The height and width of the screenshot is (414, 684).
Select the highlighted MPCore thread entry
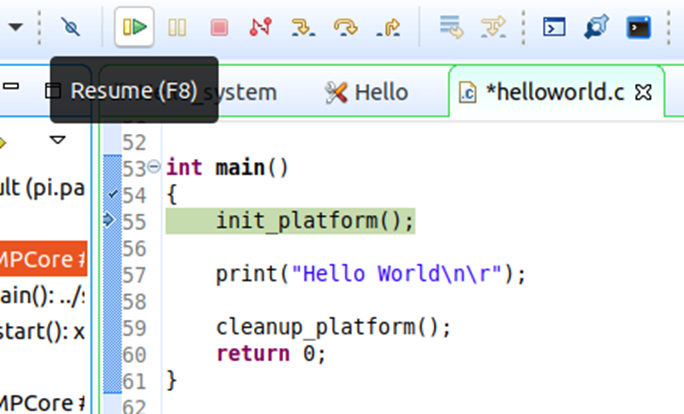coord(44,260)
